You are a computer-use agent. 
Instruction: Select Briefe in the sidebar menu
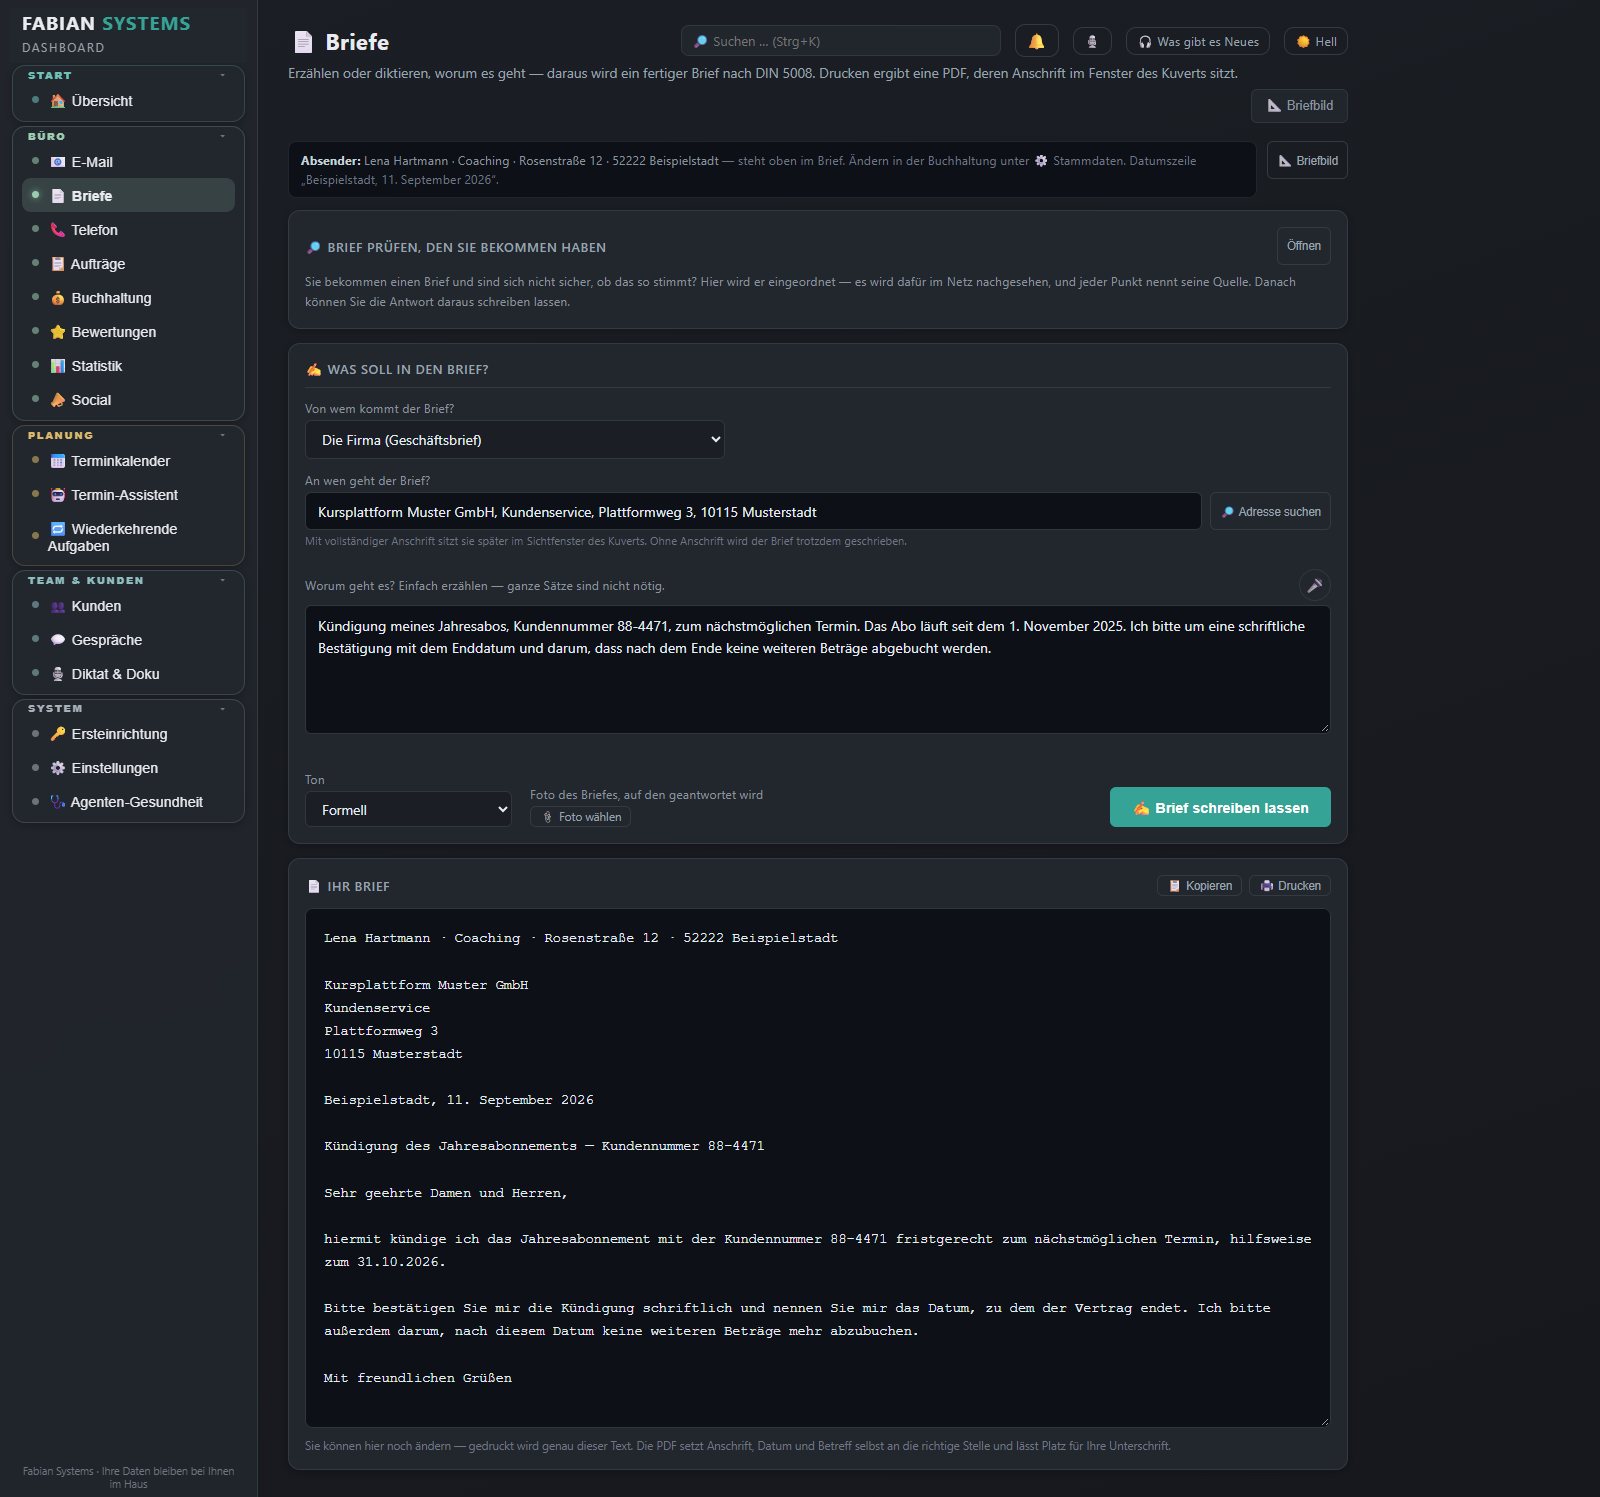click(128, 196)
